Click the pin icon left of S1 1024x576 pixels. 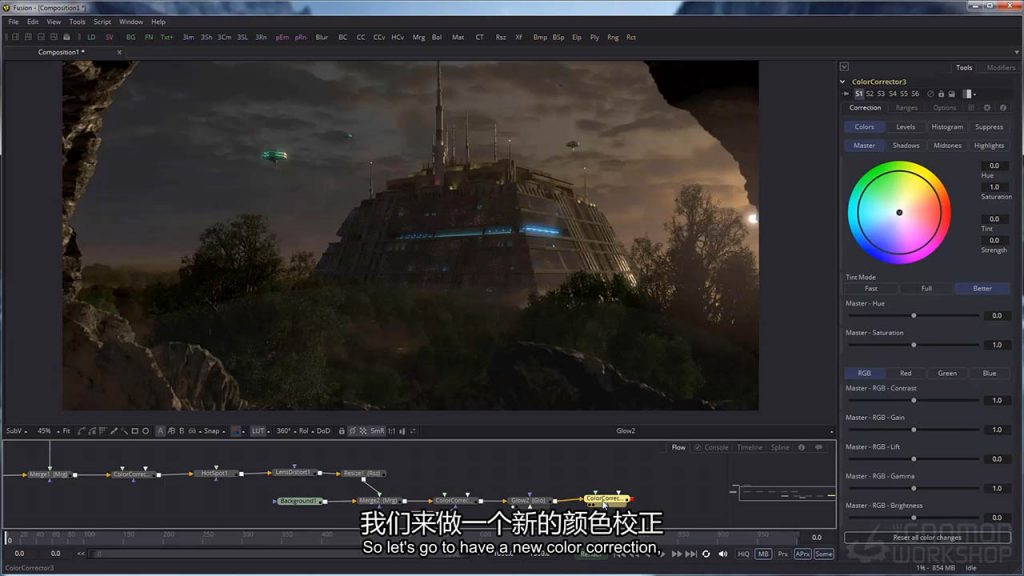[x=847, y=94]
